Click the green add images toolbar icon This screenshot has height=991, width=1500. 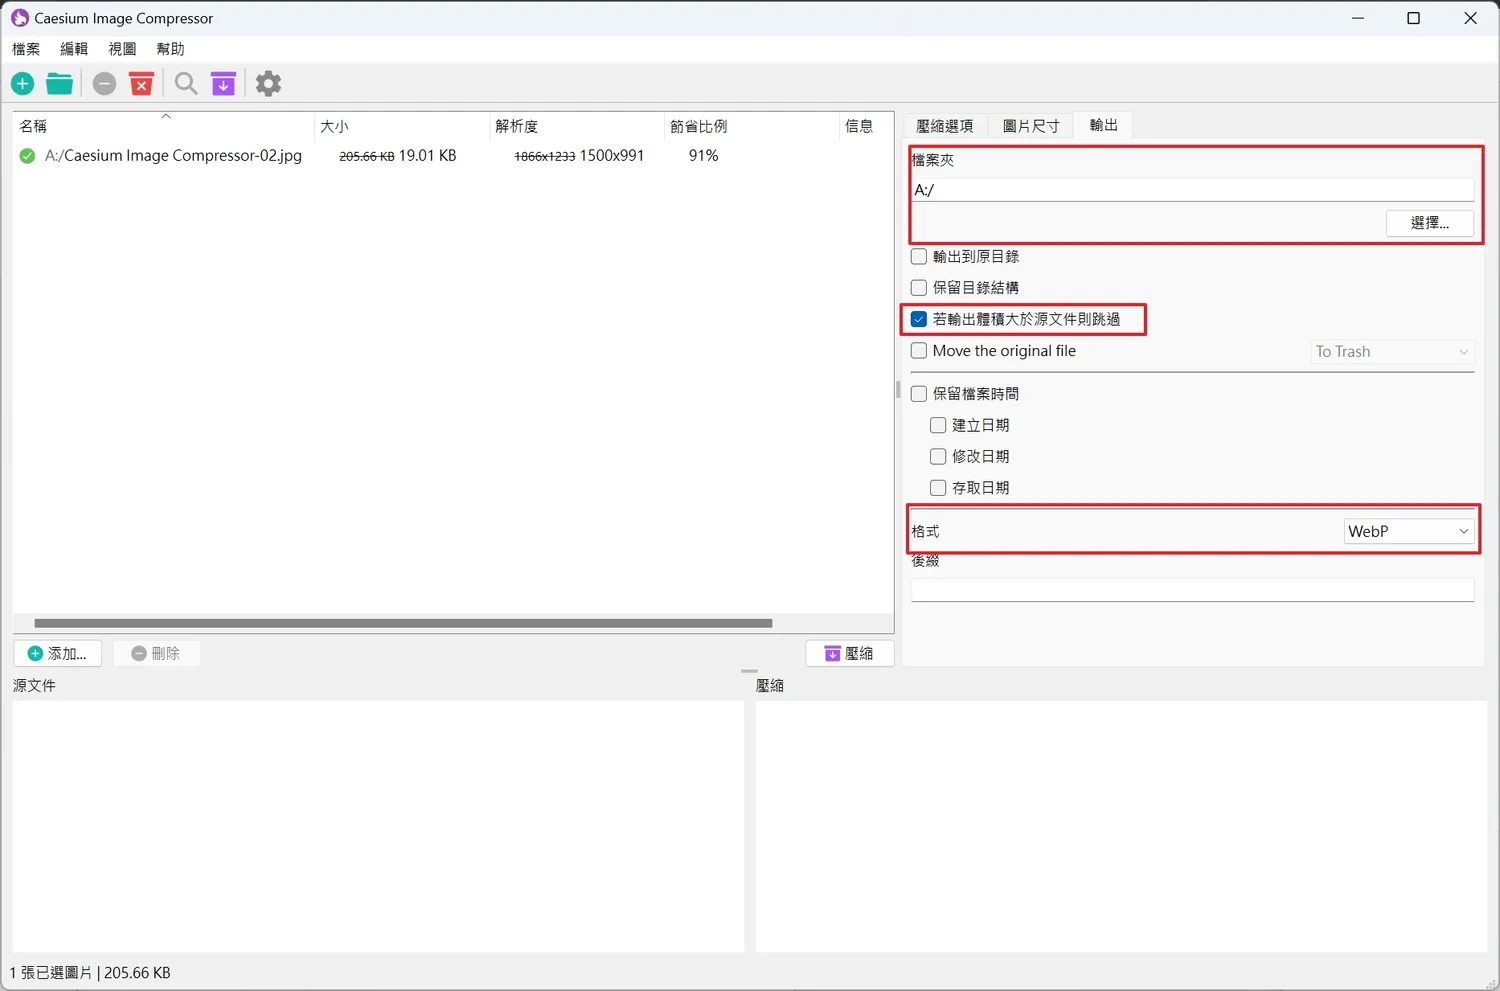point(23,84)
